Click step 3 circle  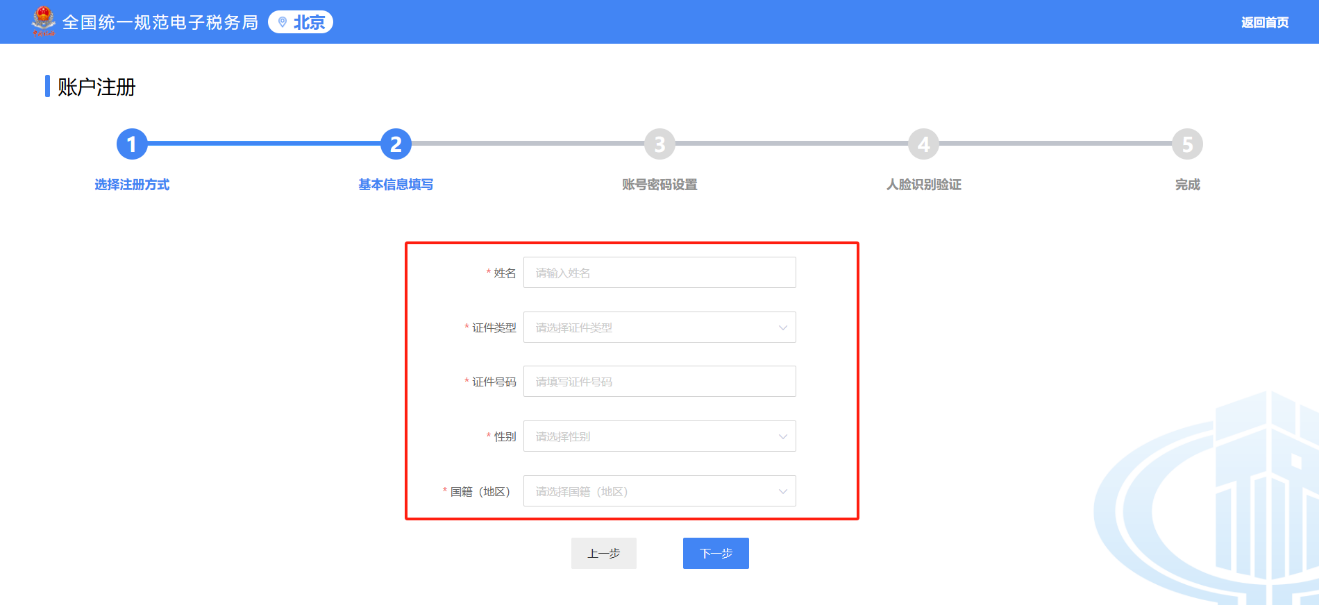point(659,145)
